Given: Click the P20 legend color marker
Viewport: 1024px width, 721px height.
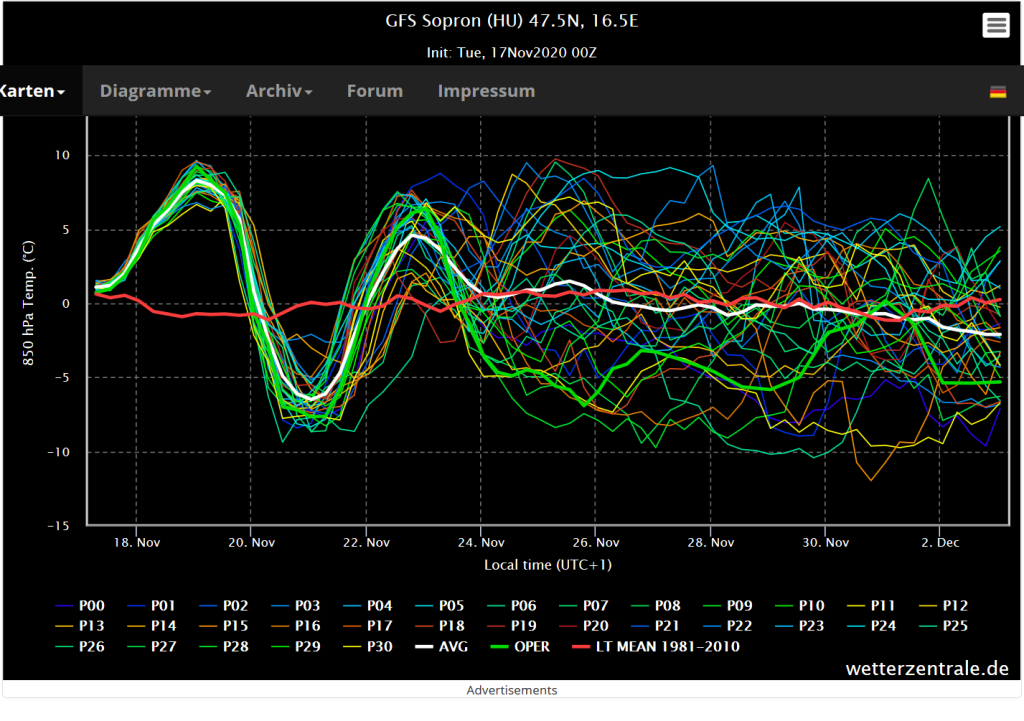Looking at the screenshot, I should [569, 625].
